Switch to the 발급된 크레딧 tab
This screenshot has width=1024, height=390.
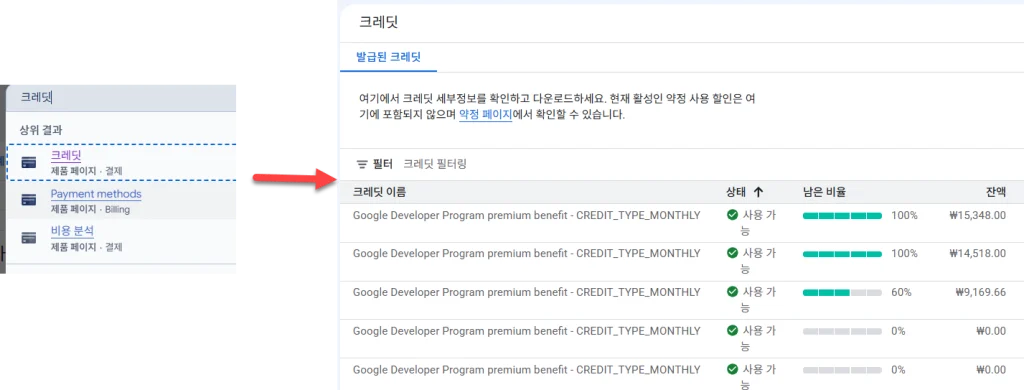pos(389,57)
